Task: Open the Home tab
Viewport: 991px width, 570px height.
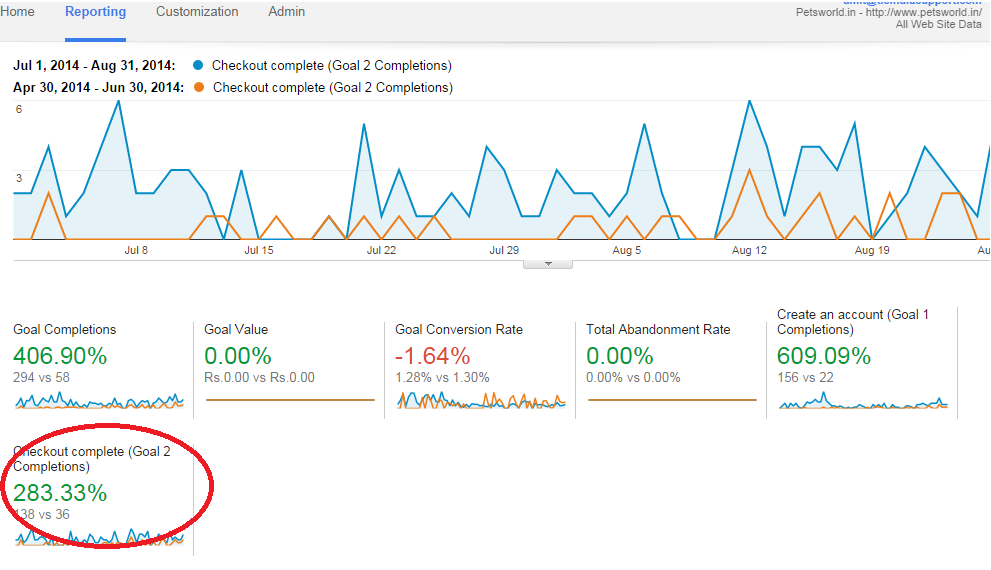Action: 17,12
